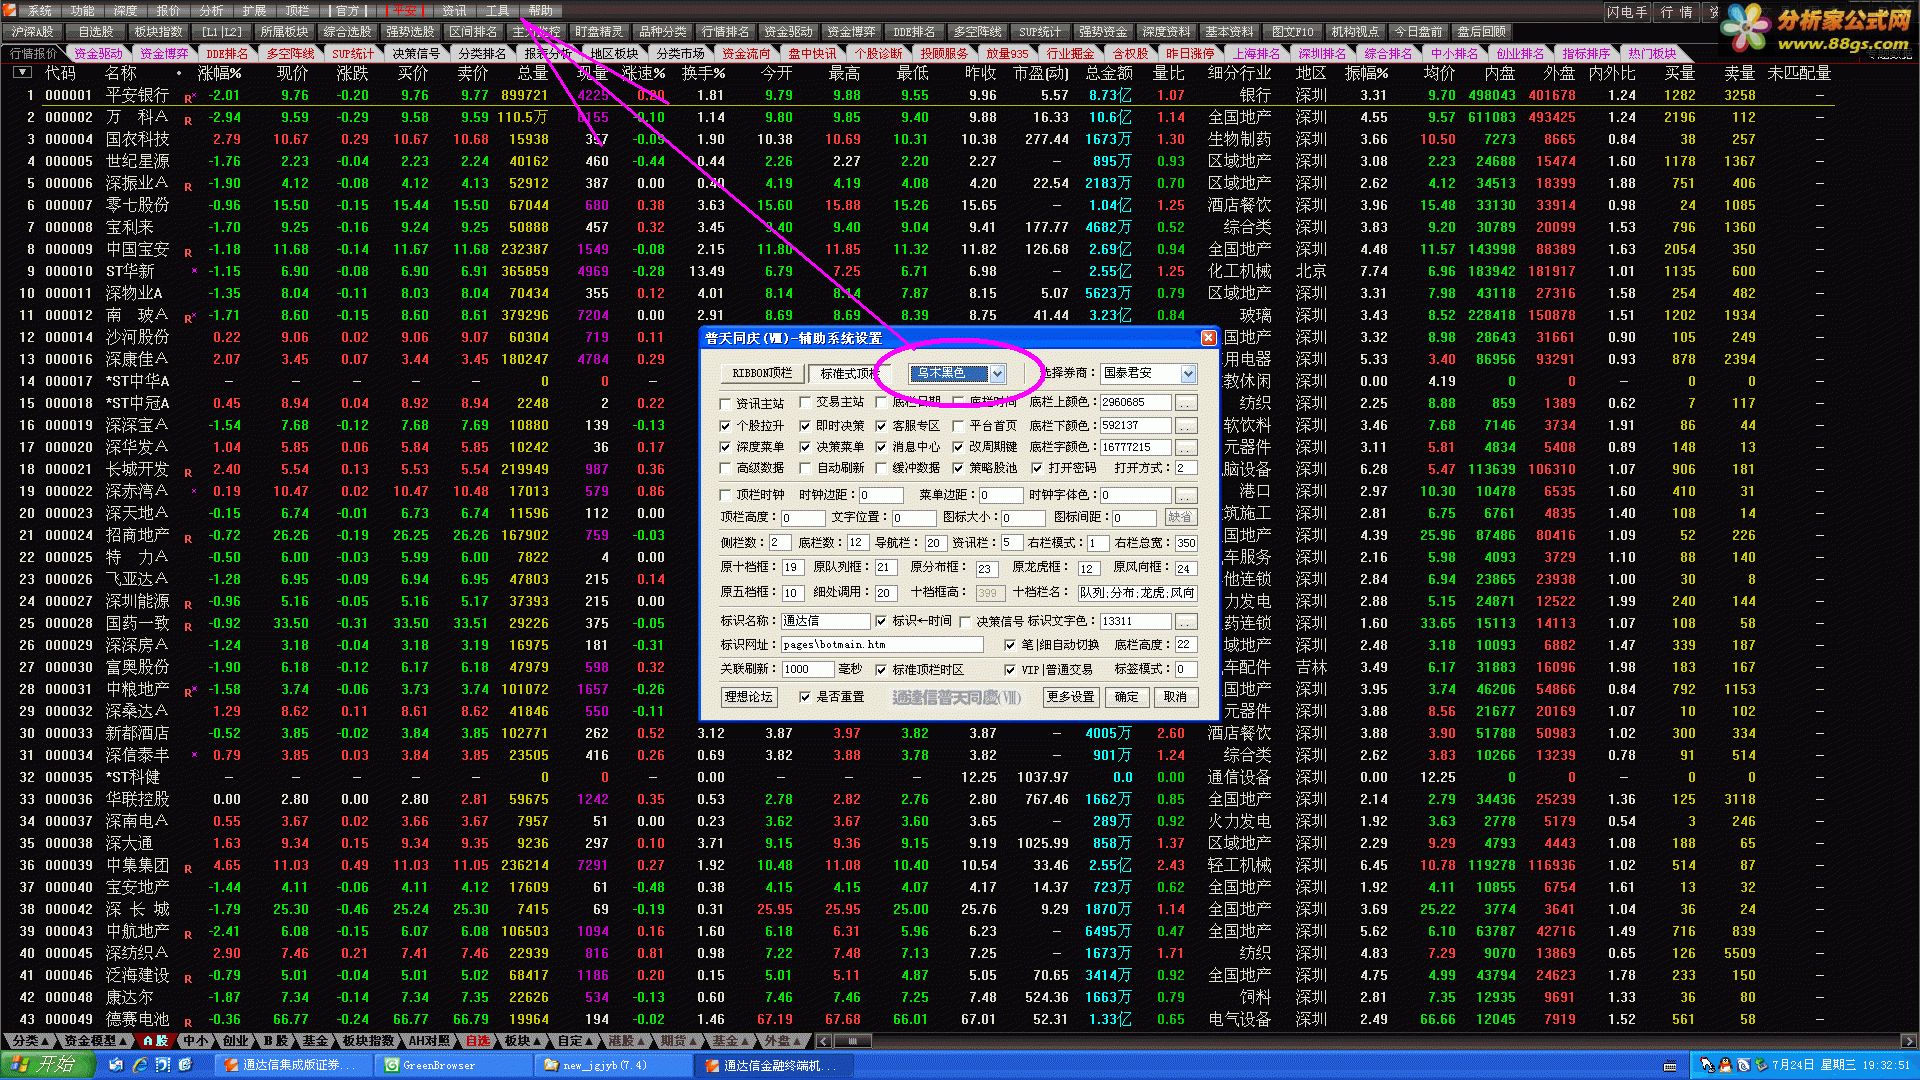The width and height of the screenshot is (1920, 1080).
Task: Enable the 交易主站 checkbox
Action: pos(806,402)
